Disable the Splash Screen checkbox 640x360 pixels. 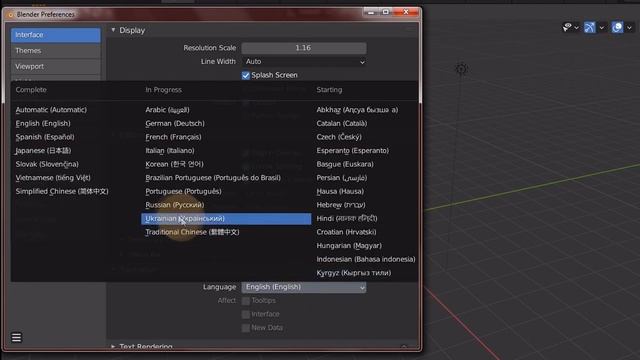point(246,75)
